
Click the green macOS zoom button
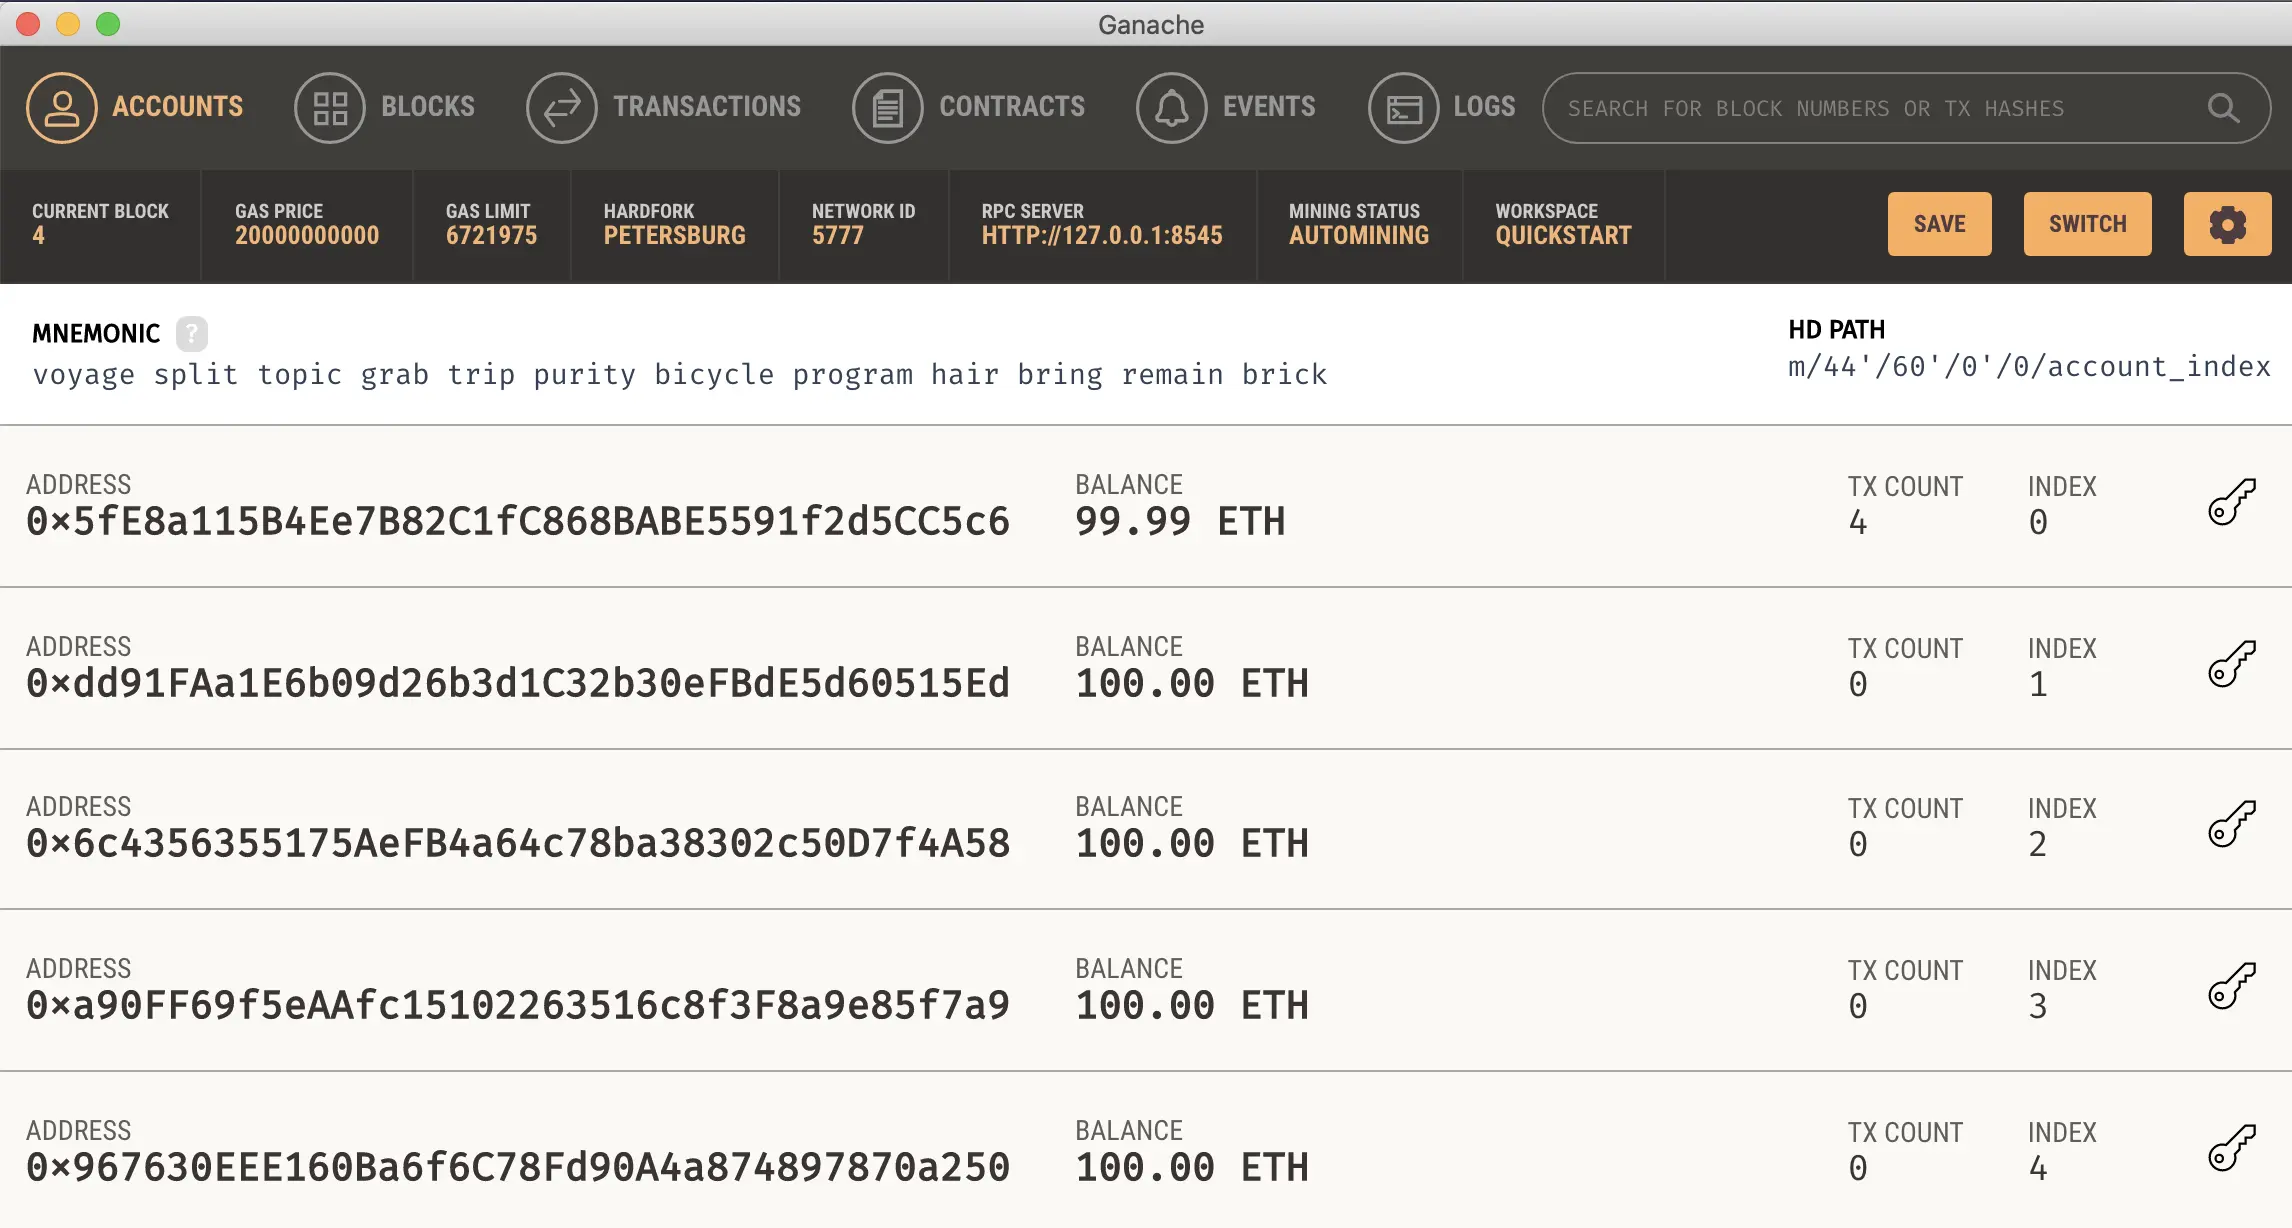[108, 24]
